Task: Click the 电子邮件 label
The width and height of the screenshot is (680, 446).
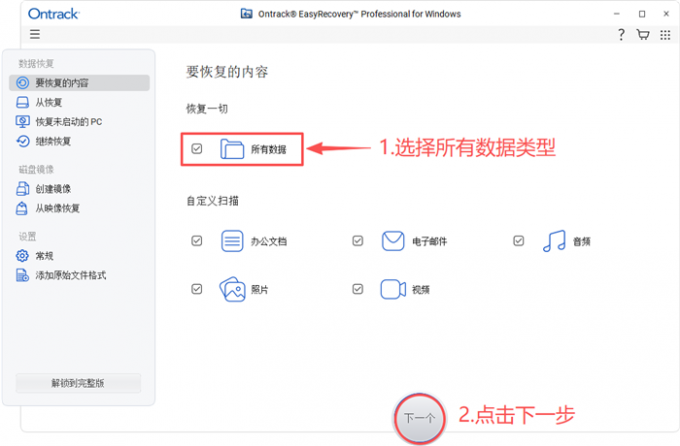Action: click(429, 242)
